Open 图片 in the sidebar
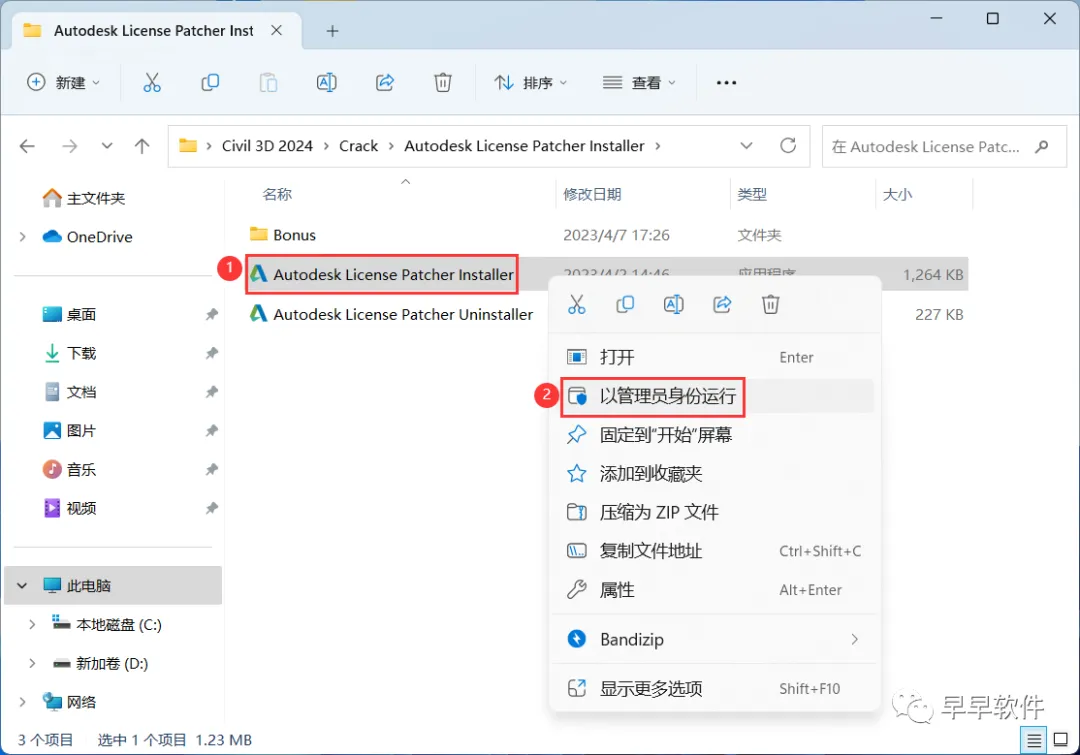1080x755 pixels. 81,431
